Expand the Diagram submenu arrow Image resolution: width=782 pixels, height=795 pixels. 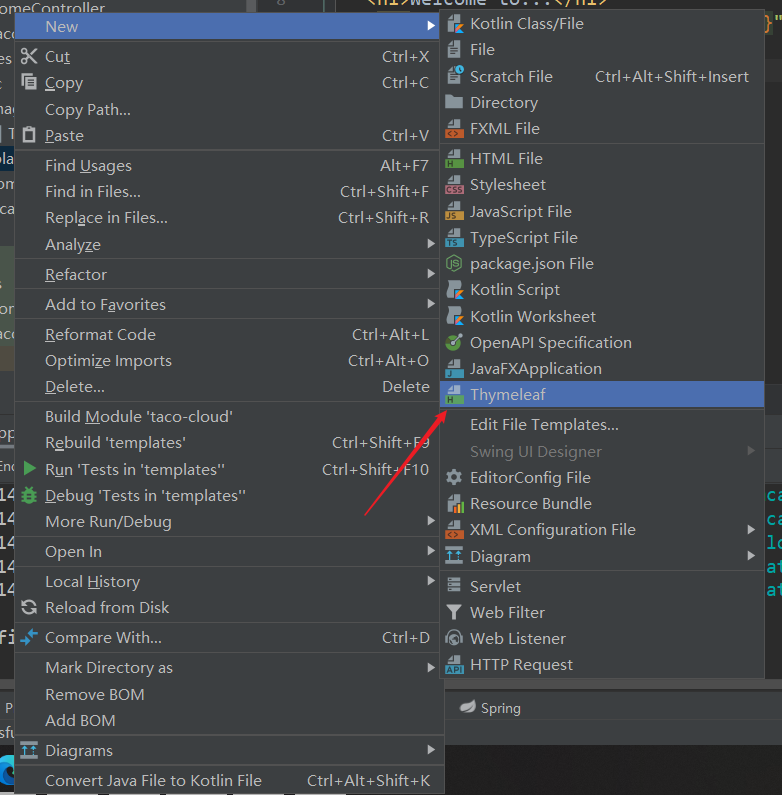coord(751,556)
